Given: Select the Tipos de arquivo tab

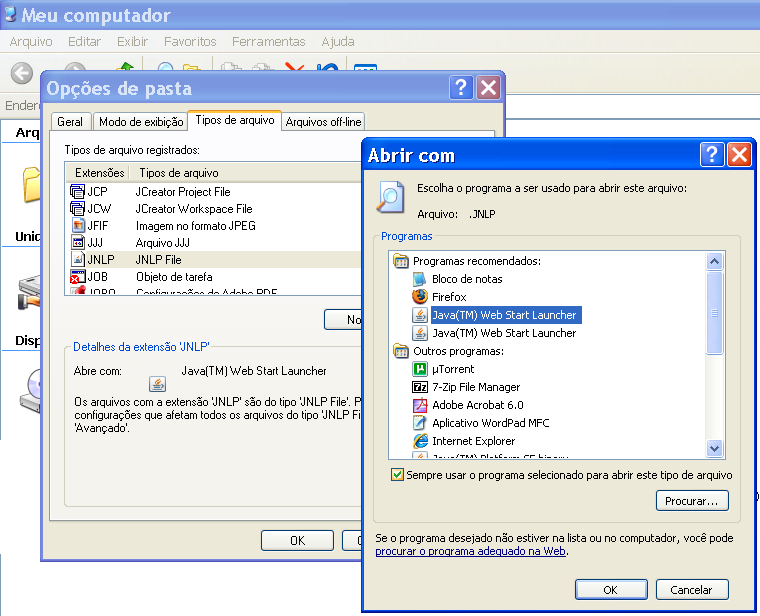Looking at the screenshot, I should point(235,120).
